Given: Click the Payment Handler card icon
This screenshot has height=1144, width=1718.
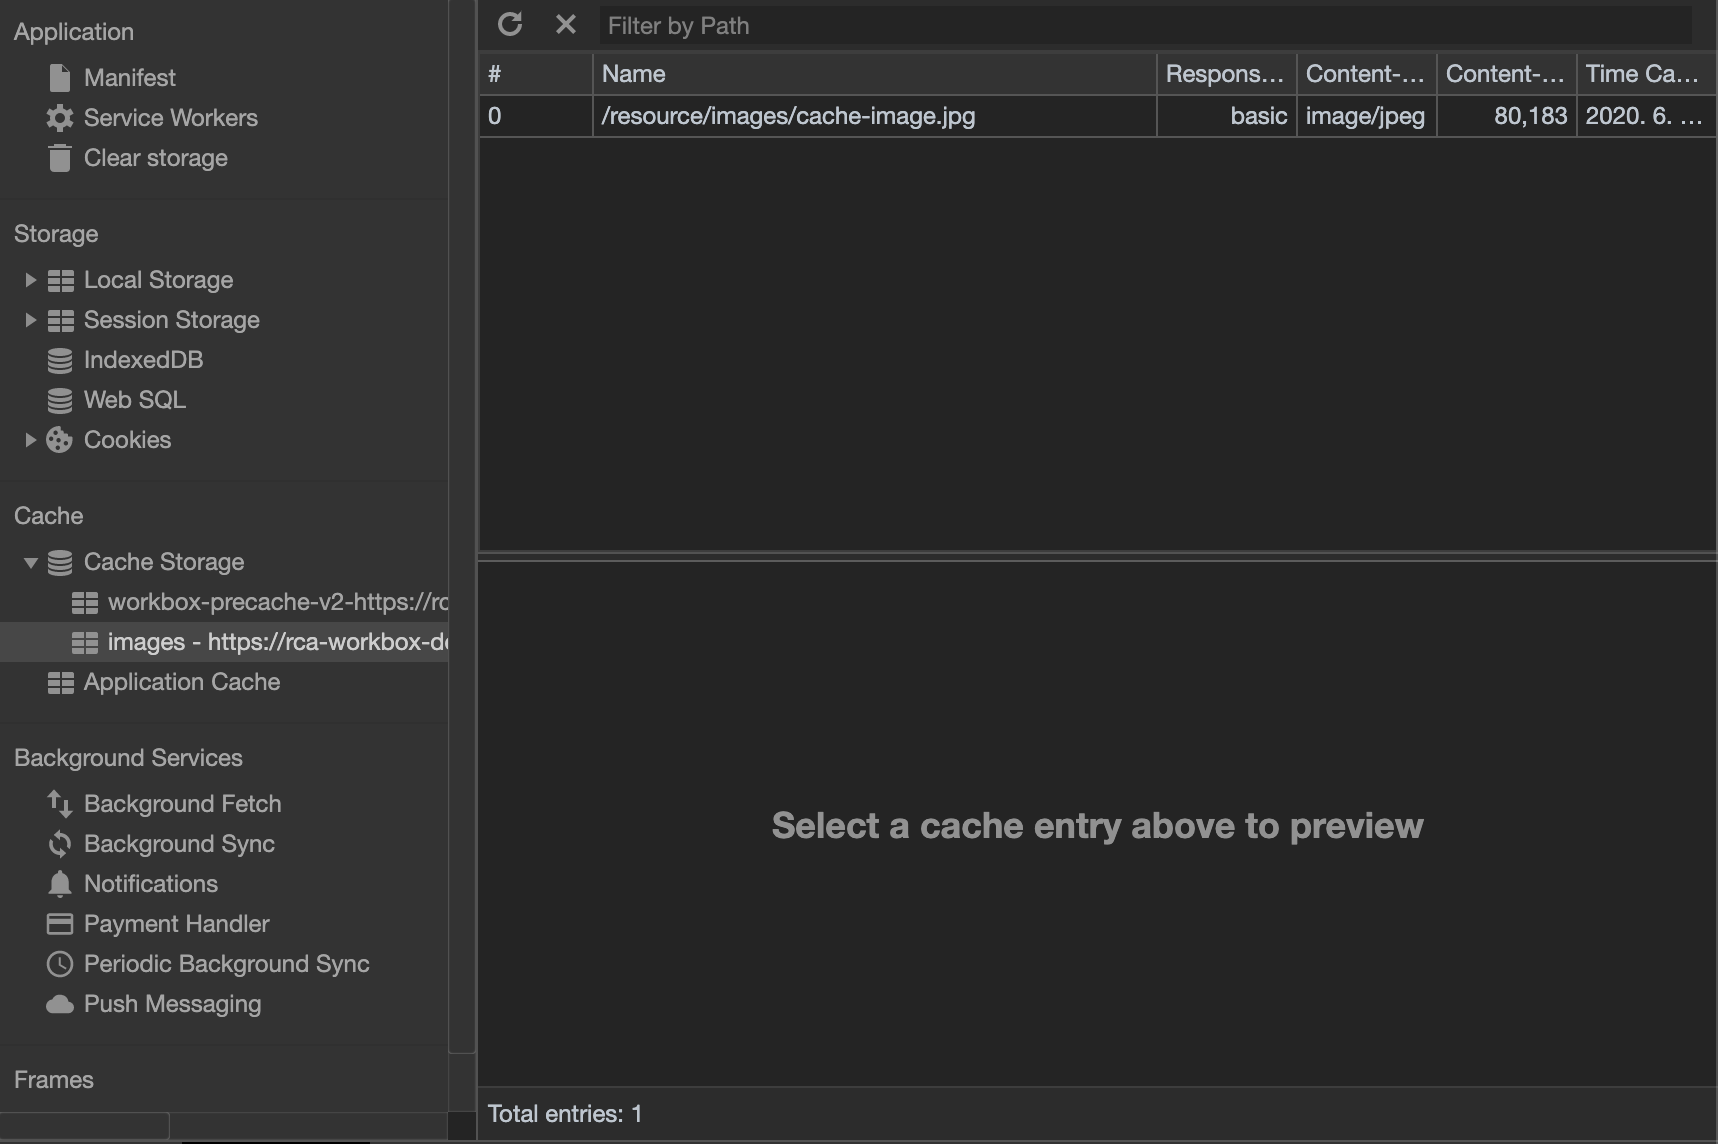Looking at the screenshot, I should point(60,924).
